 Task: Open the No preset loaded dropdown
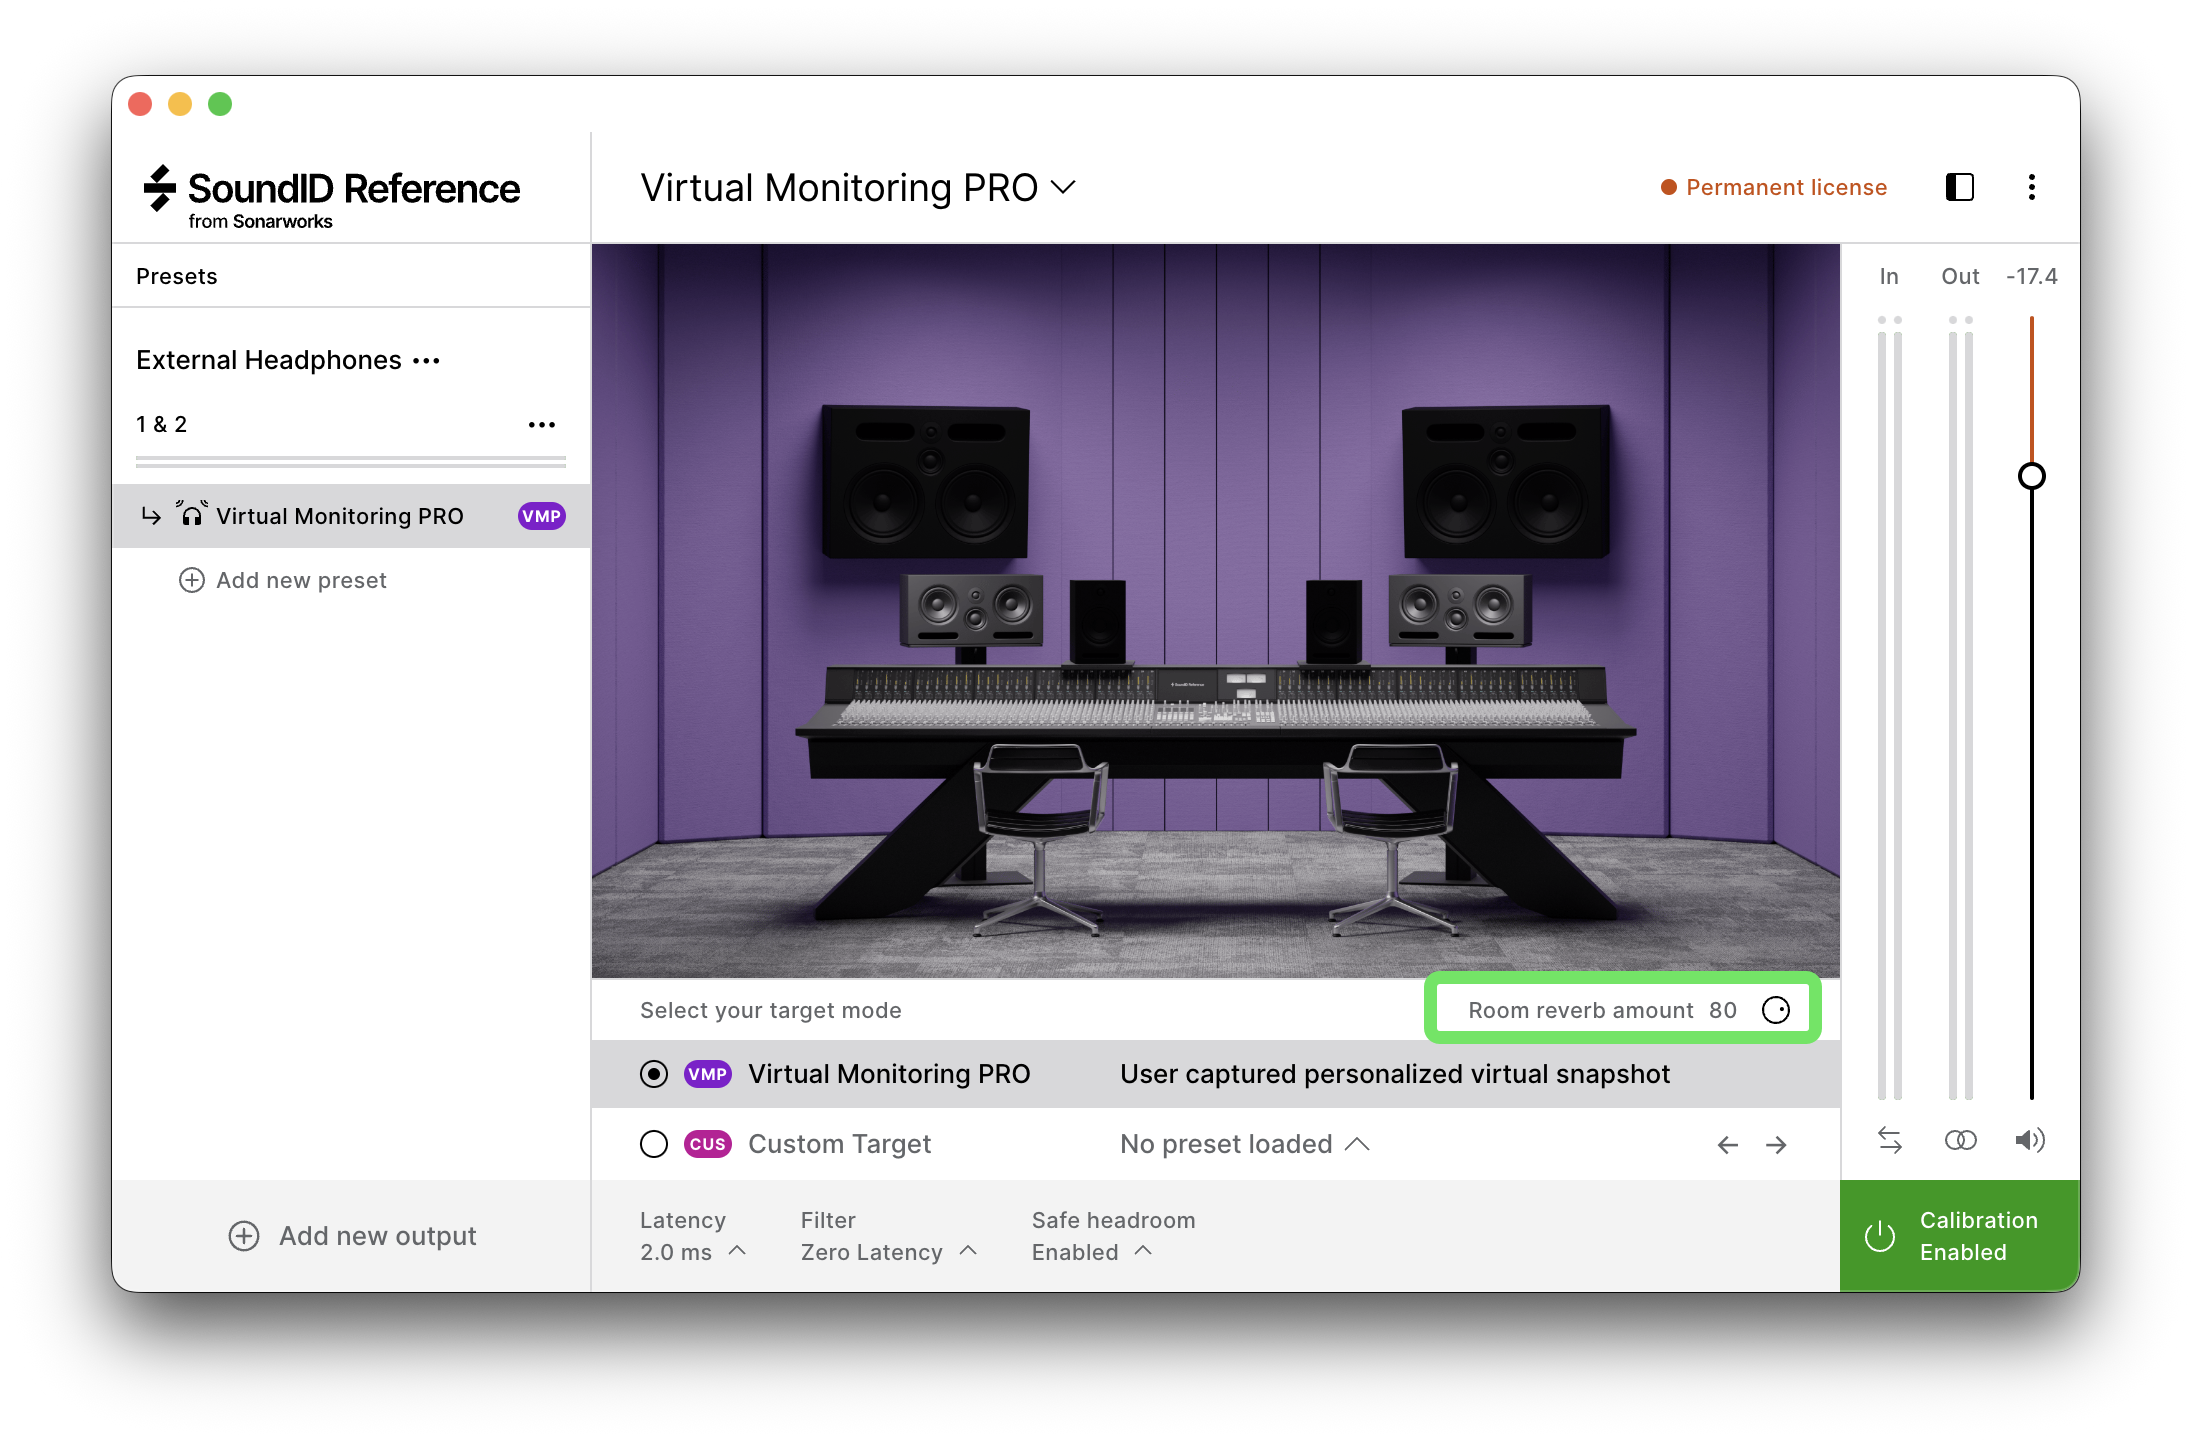pyautogui.click(x=1245, y=1144)
